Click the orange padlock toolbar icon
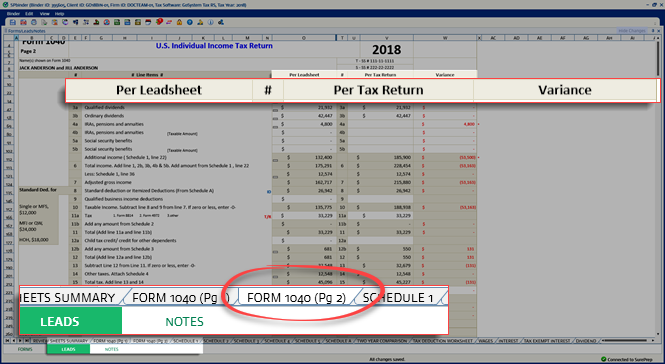 click(x=179, y=22)
